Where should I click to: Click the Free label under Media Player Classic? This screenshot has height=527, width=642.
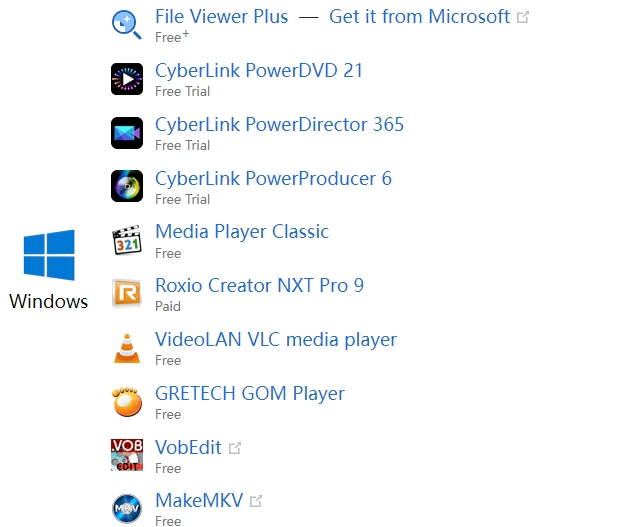[168, 253]
